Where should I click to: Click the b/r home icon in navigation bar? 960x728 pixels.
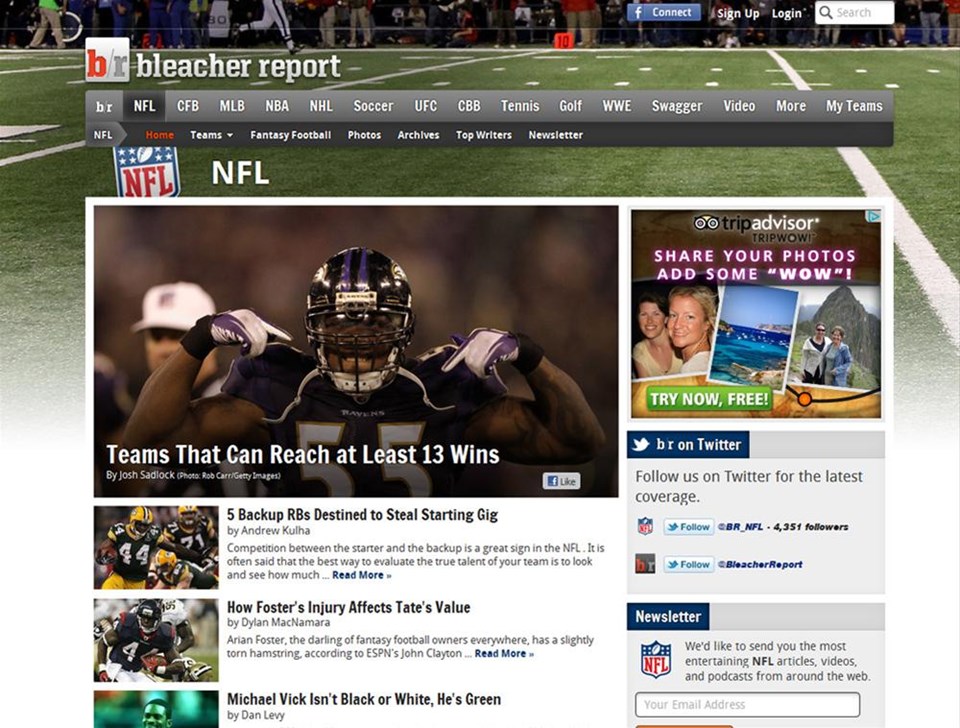(x=104, y=107)
